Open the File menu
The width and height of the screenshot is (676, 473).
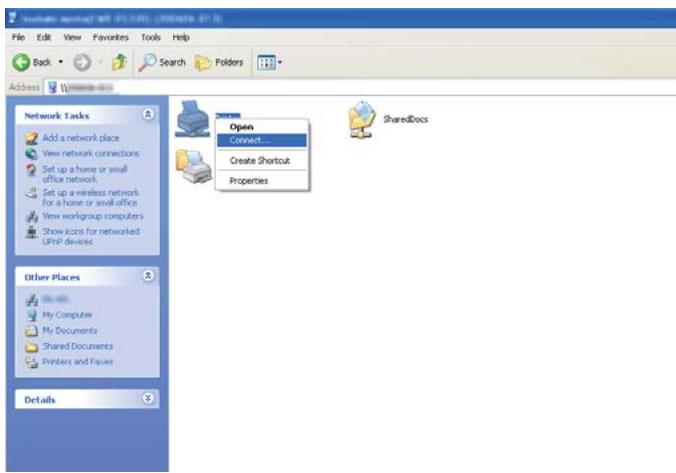click(18, 38)
